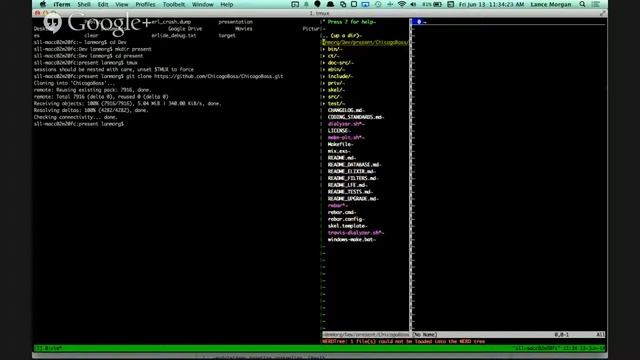Viewport: 640px width, 360px height.
Task: Open Spotlight search magnifier
Action: click(582, 4)
